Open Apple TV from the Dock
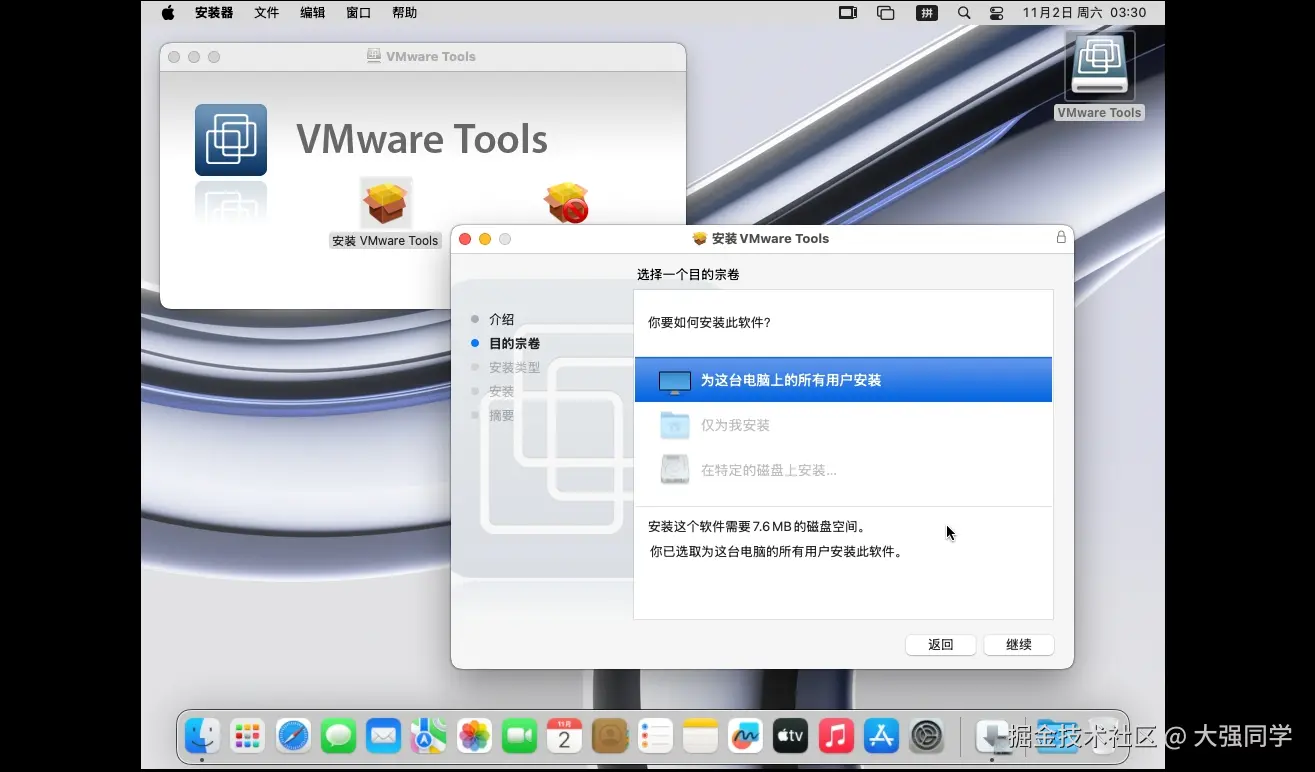The image size is (1315, 772). tap(790, 737)
